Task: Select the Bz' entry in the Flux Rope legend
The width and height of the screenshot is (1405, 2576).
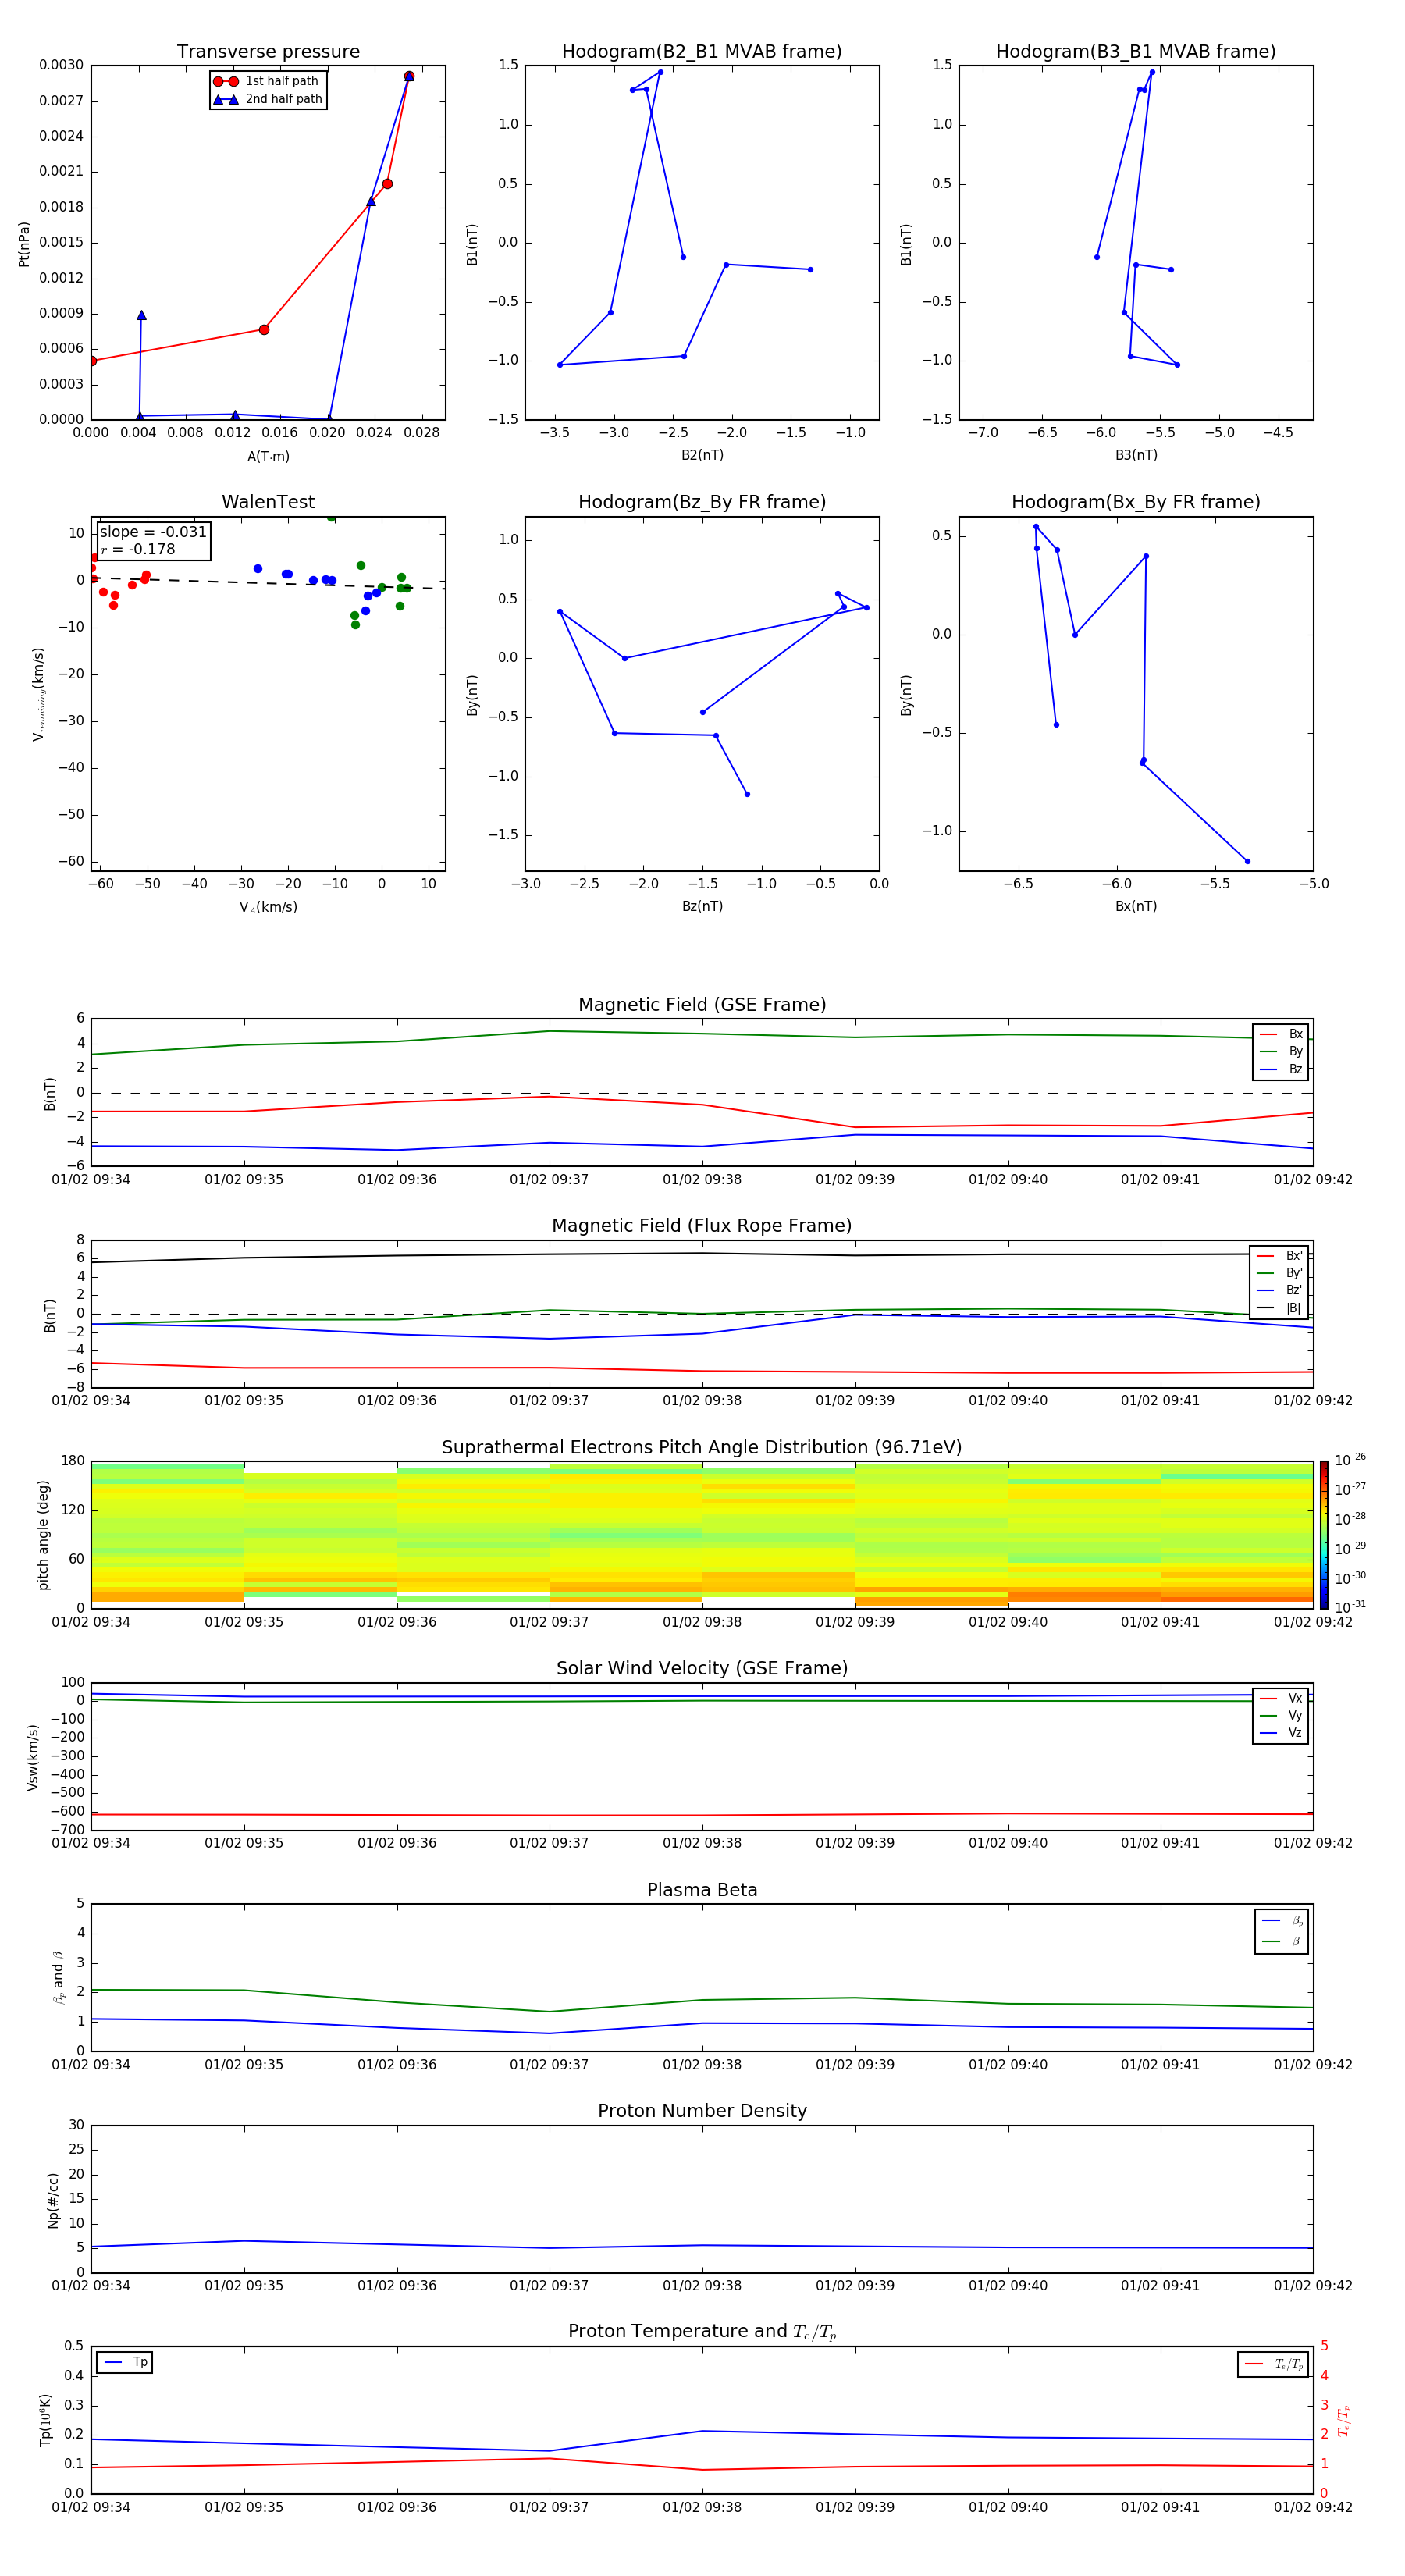Action: [x=1280, y=1290]
